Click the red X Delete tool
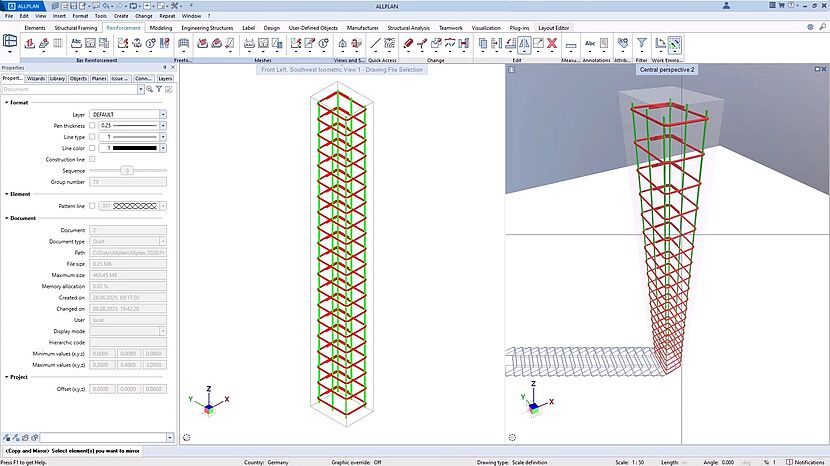Screen dimensions: 830x466 tap(553, 44)
